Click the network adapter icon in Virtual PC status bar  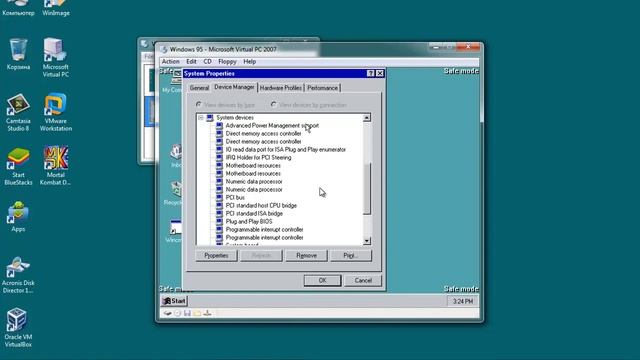(x=207, y=313)
